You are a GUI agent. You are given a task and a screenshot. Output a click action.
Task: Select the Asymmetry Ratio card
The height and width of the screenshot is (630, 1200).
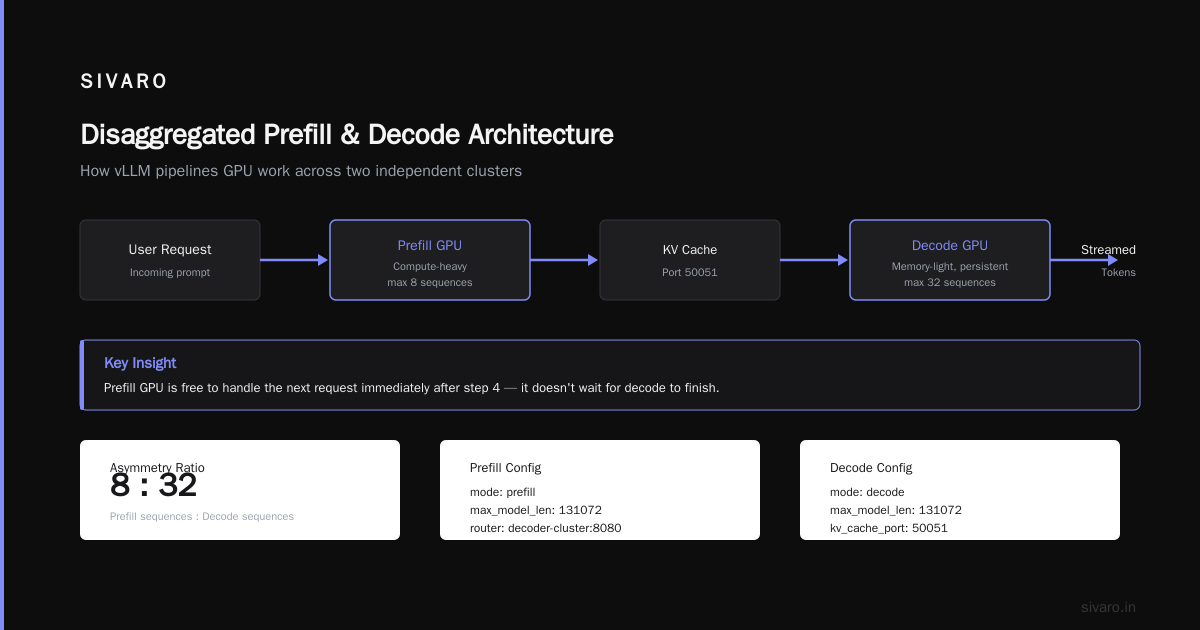click(240, 490)
